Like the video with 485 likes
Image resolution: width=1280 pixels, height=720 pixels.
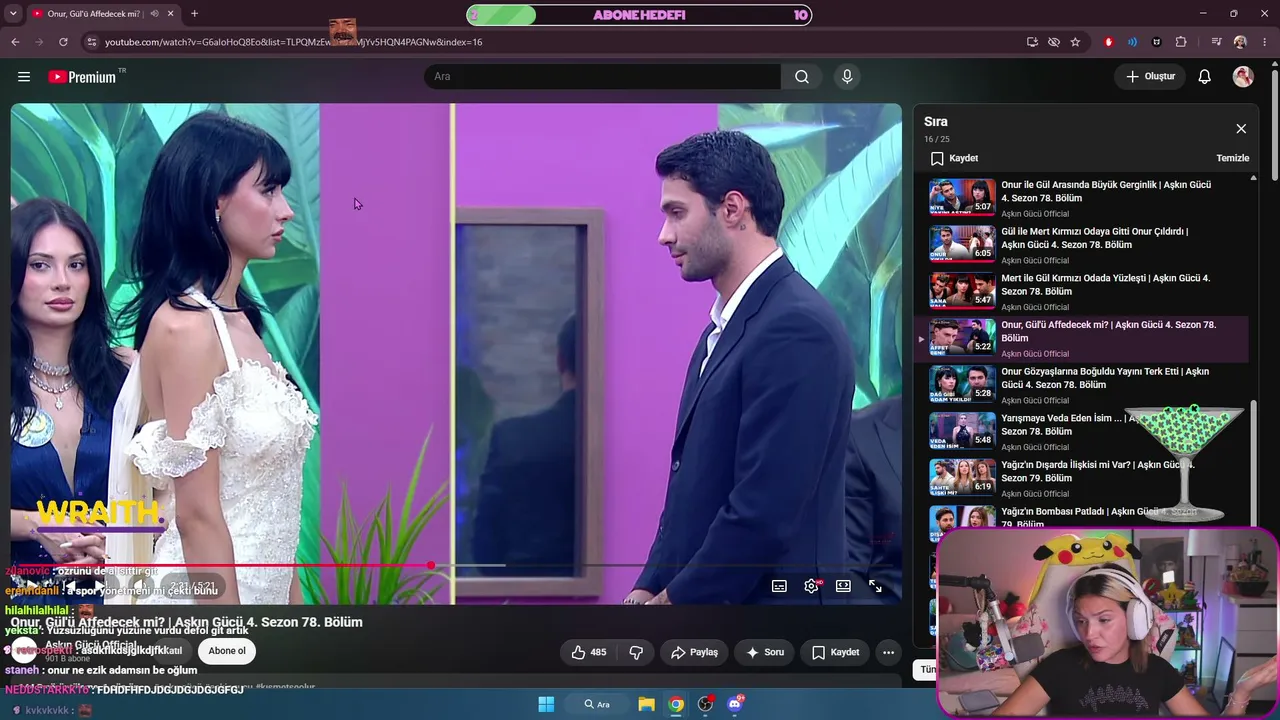[x=589, y=652]
